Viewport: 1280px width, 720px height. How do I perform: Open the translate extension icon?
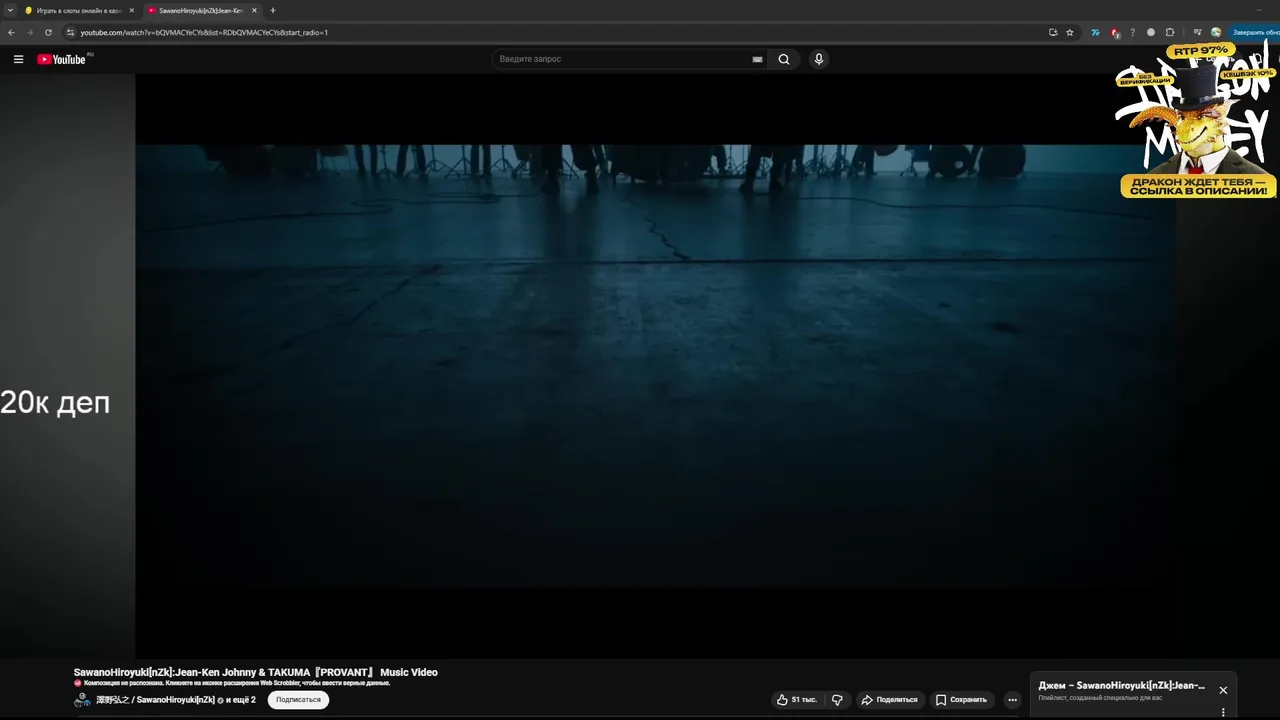click(x=1096, y=32)
